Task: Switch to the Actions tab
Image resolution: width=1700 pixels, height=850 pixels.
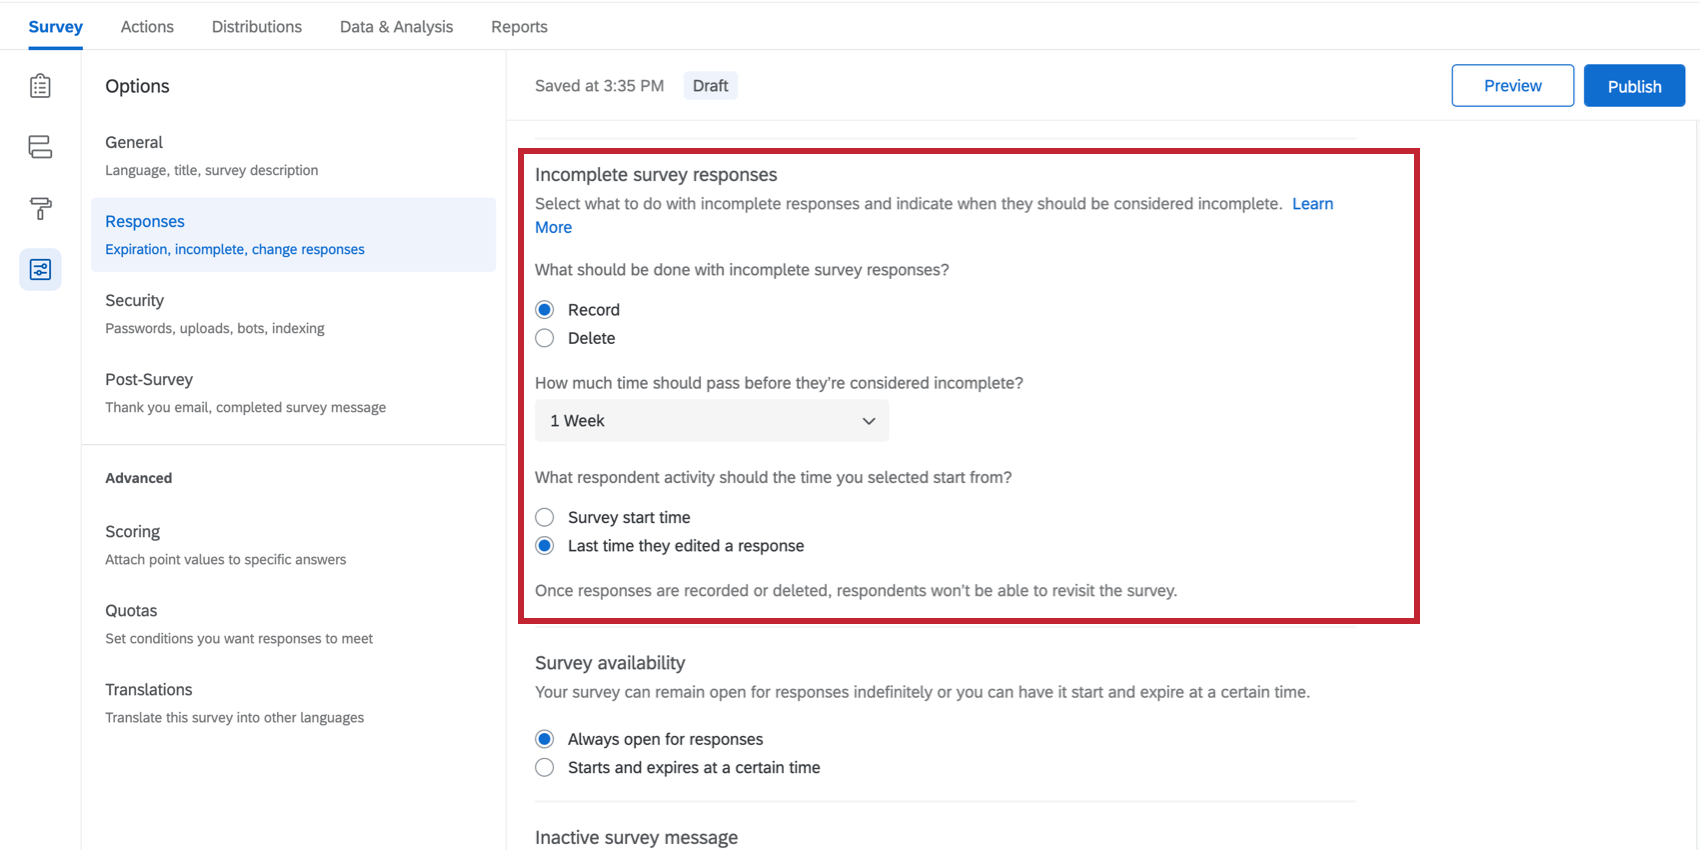Action: click(x=147, y=27)
